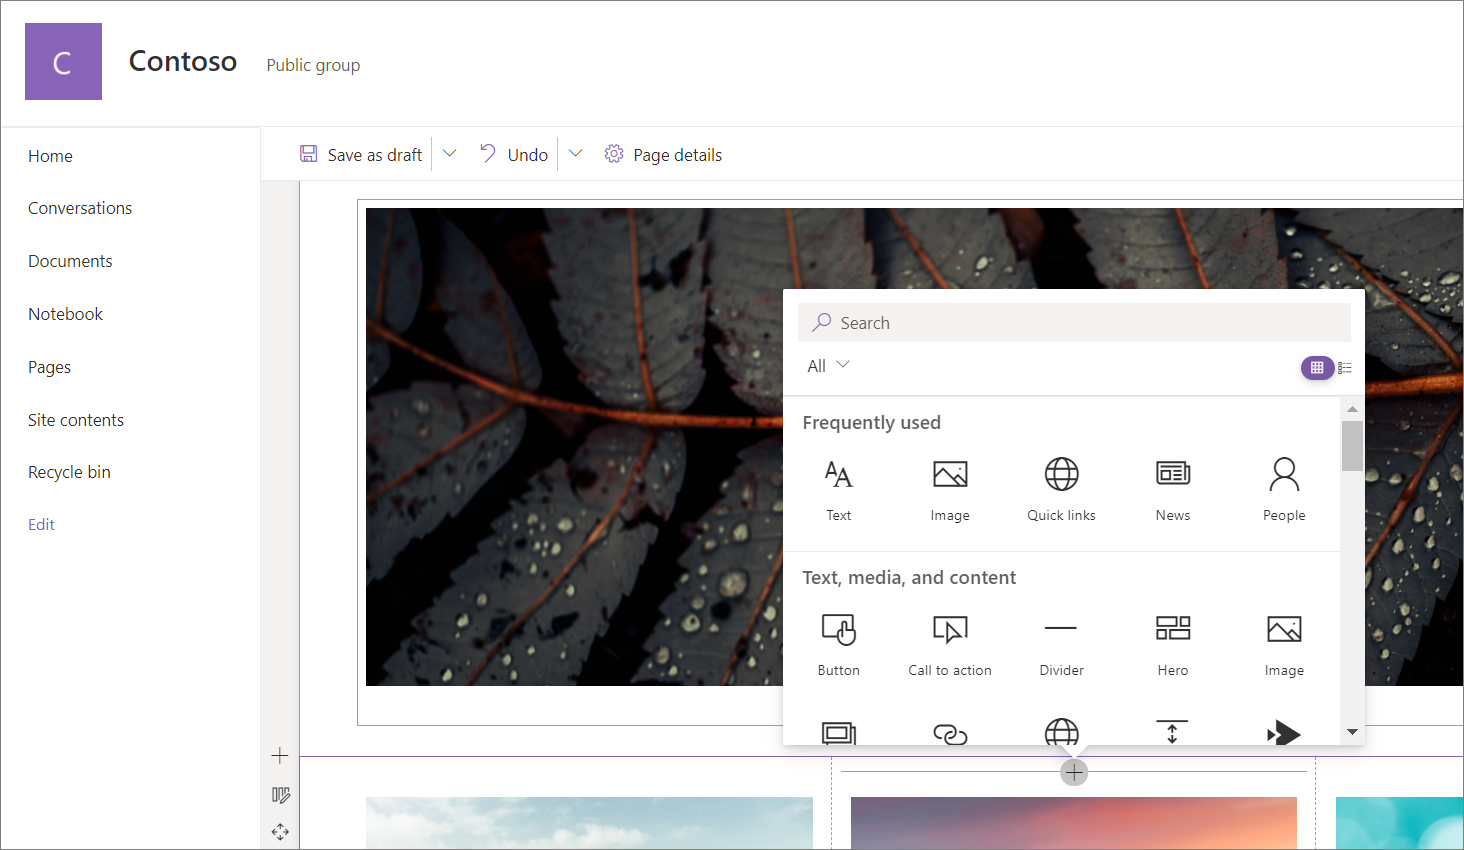Viewport: 1464px width, 850px height.
Task: Expand the Undo options chevron
Action: click(x=575, y=153)
